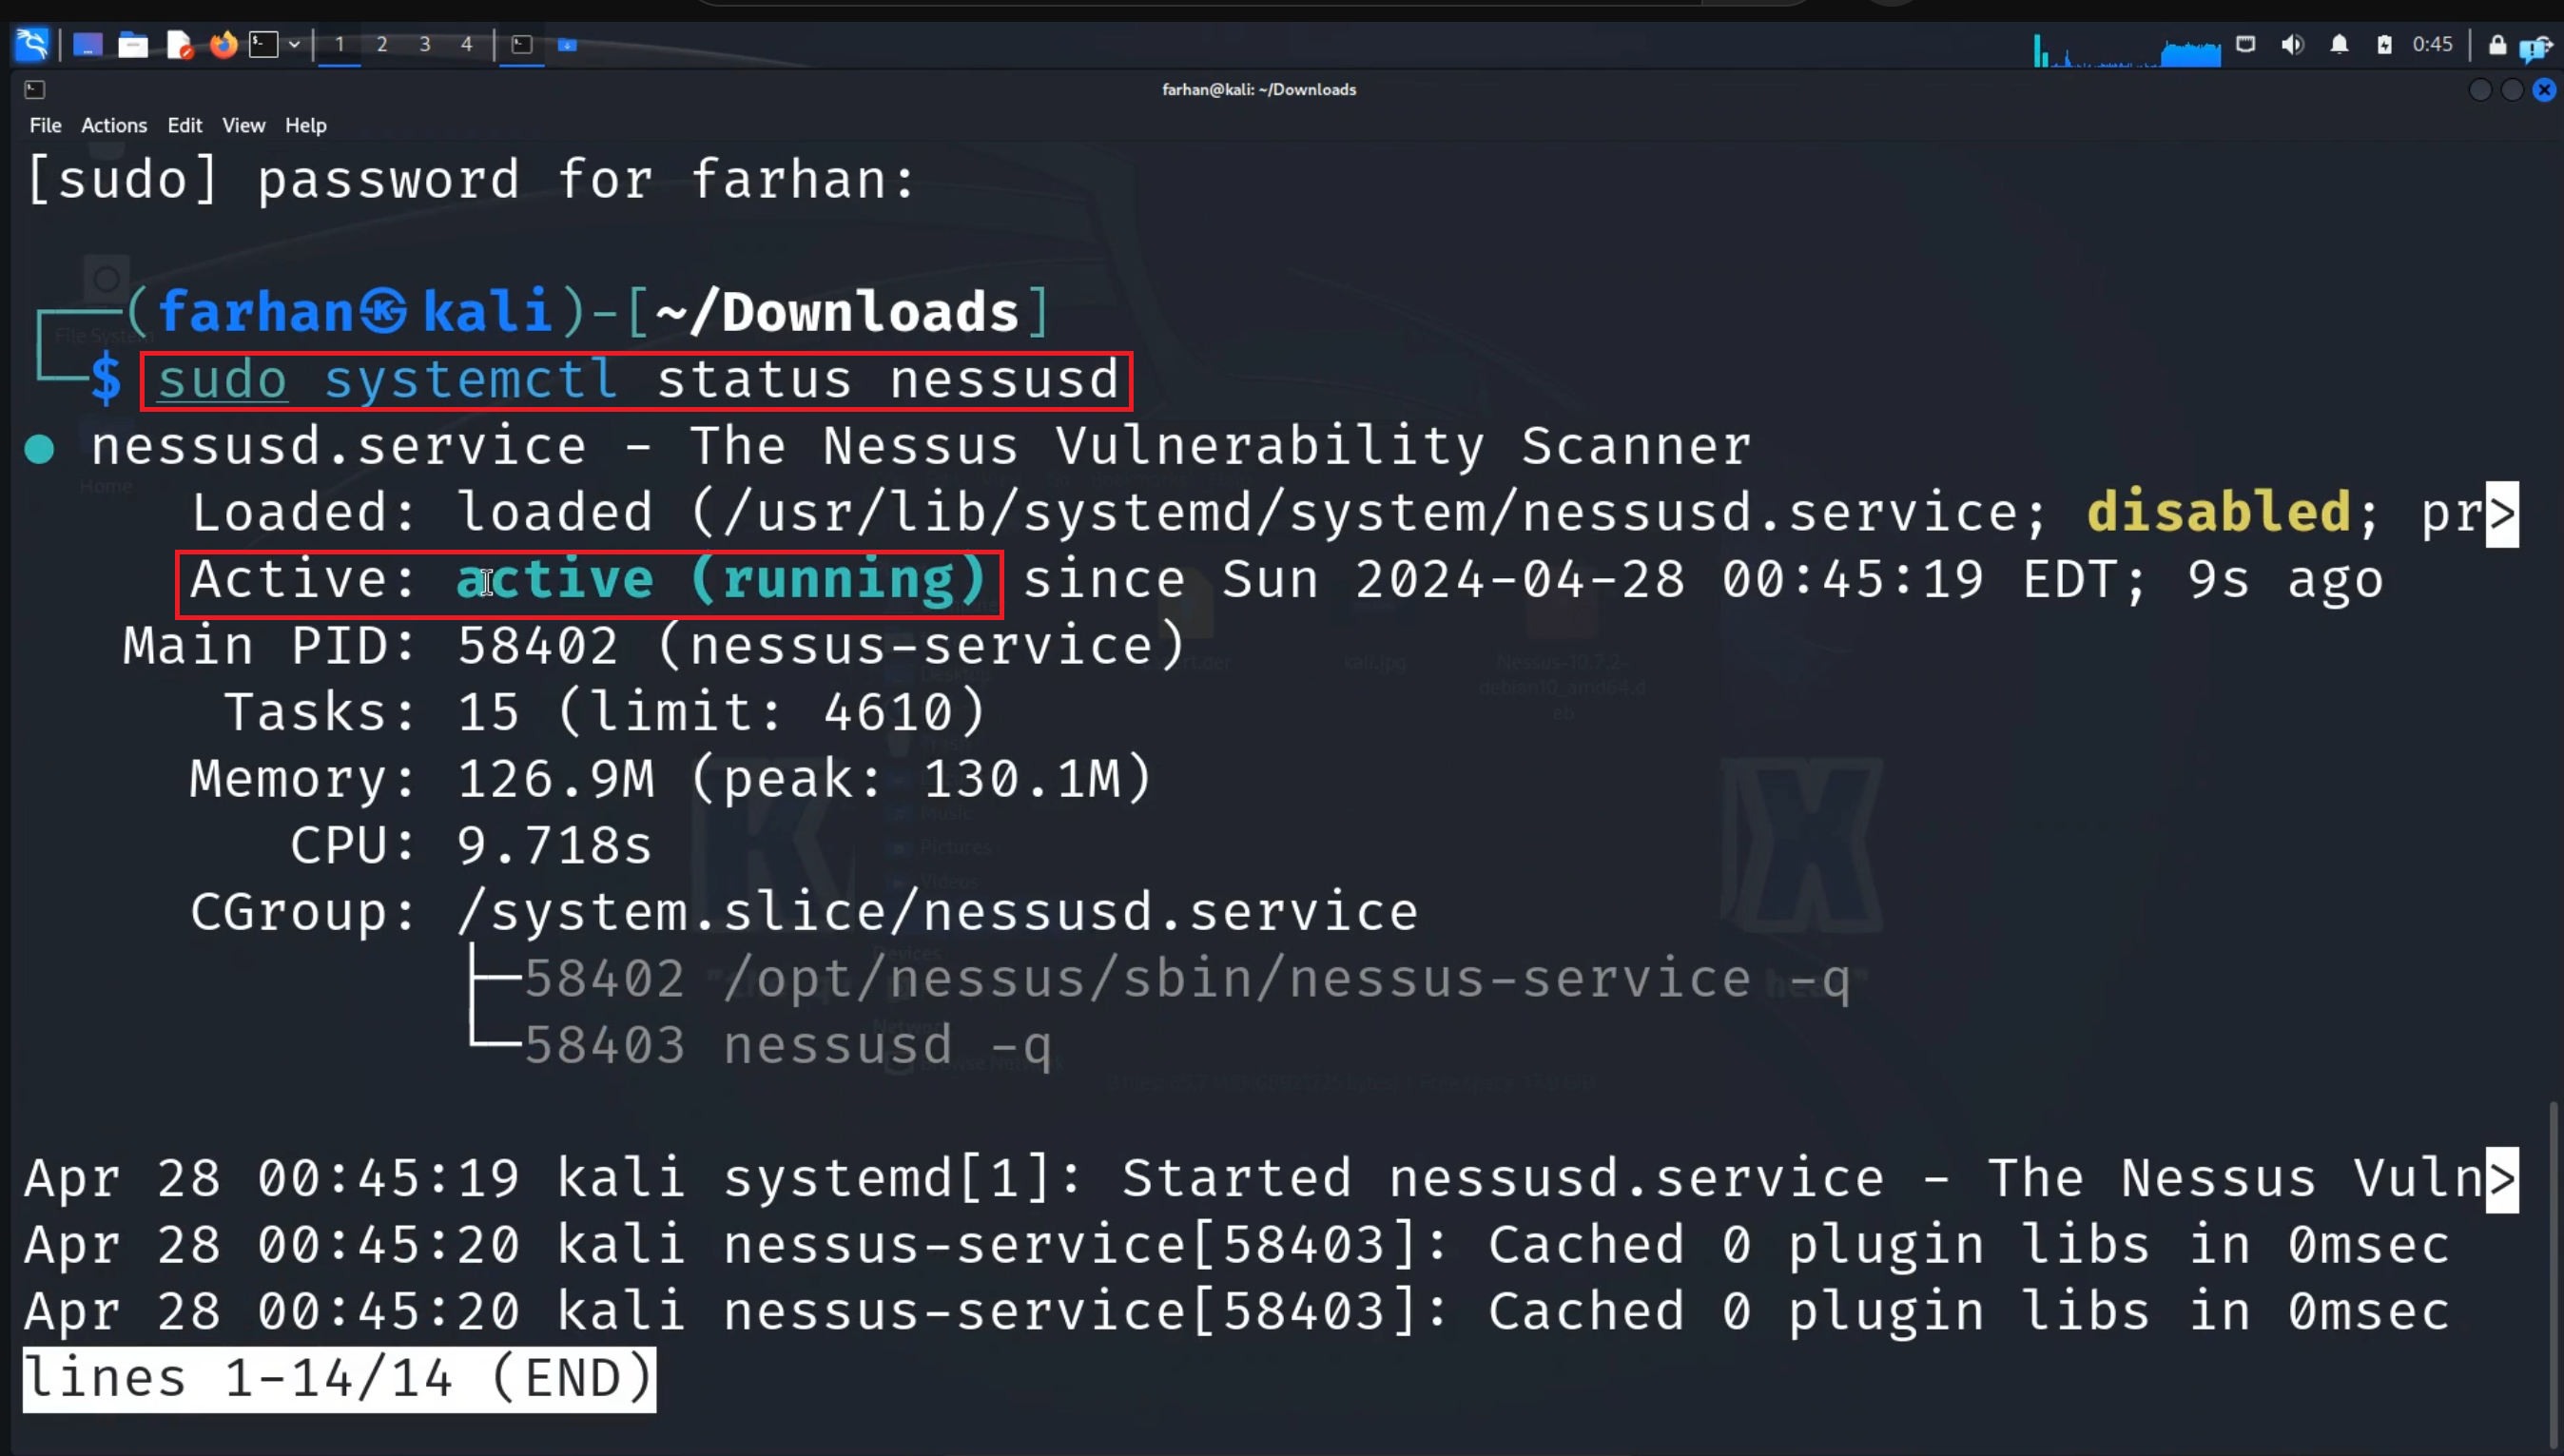Click the panel clock showing 0:45
The width and height of the screenshot is (2564, 1456).
pyautogui.click(x=2432, y=44)
